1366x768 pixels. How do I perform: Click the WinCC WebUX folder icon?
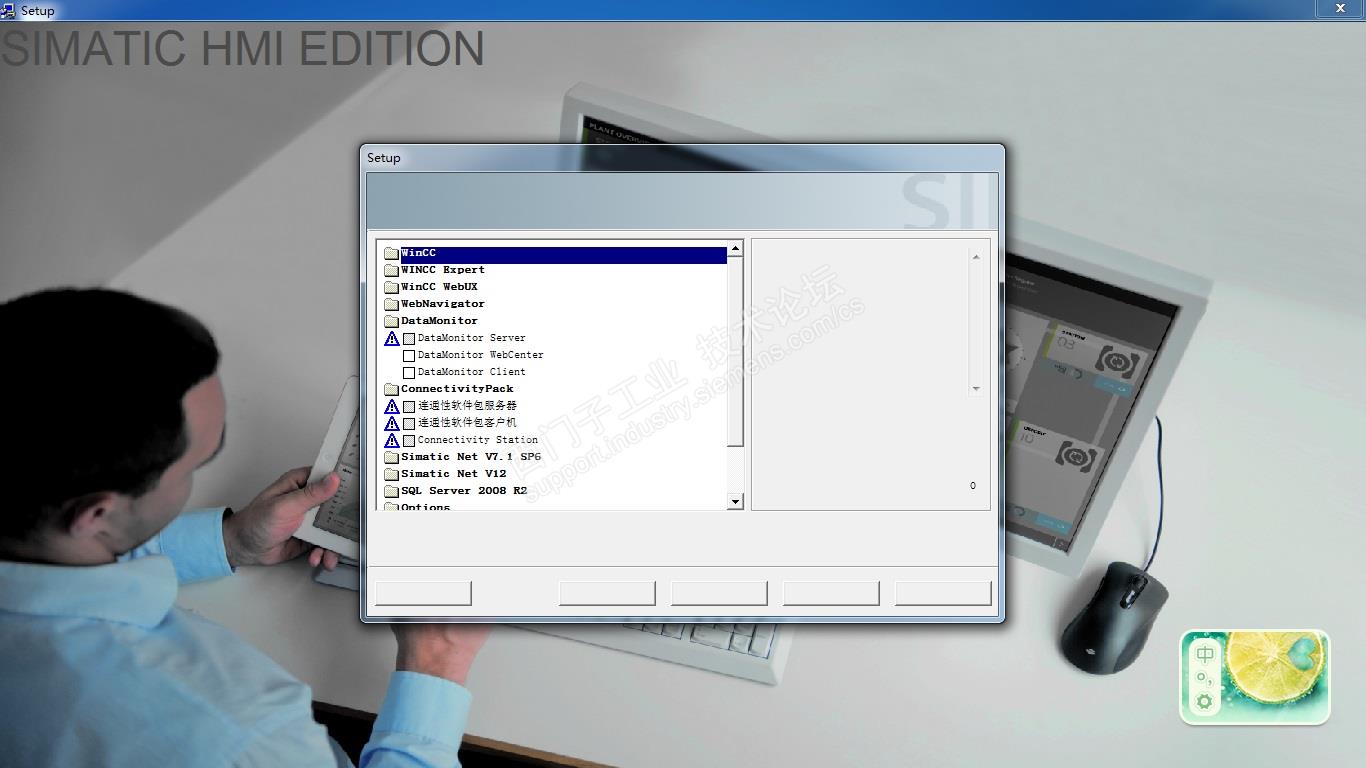[391, 288]
